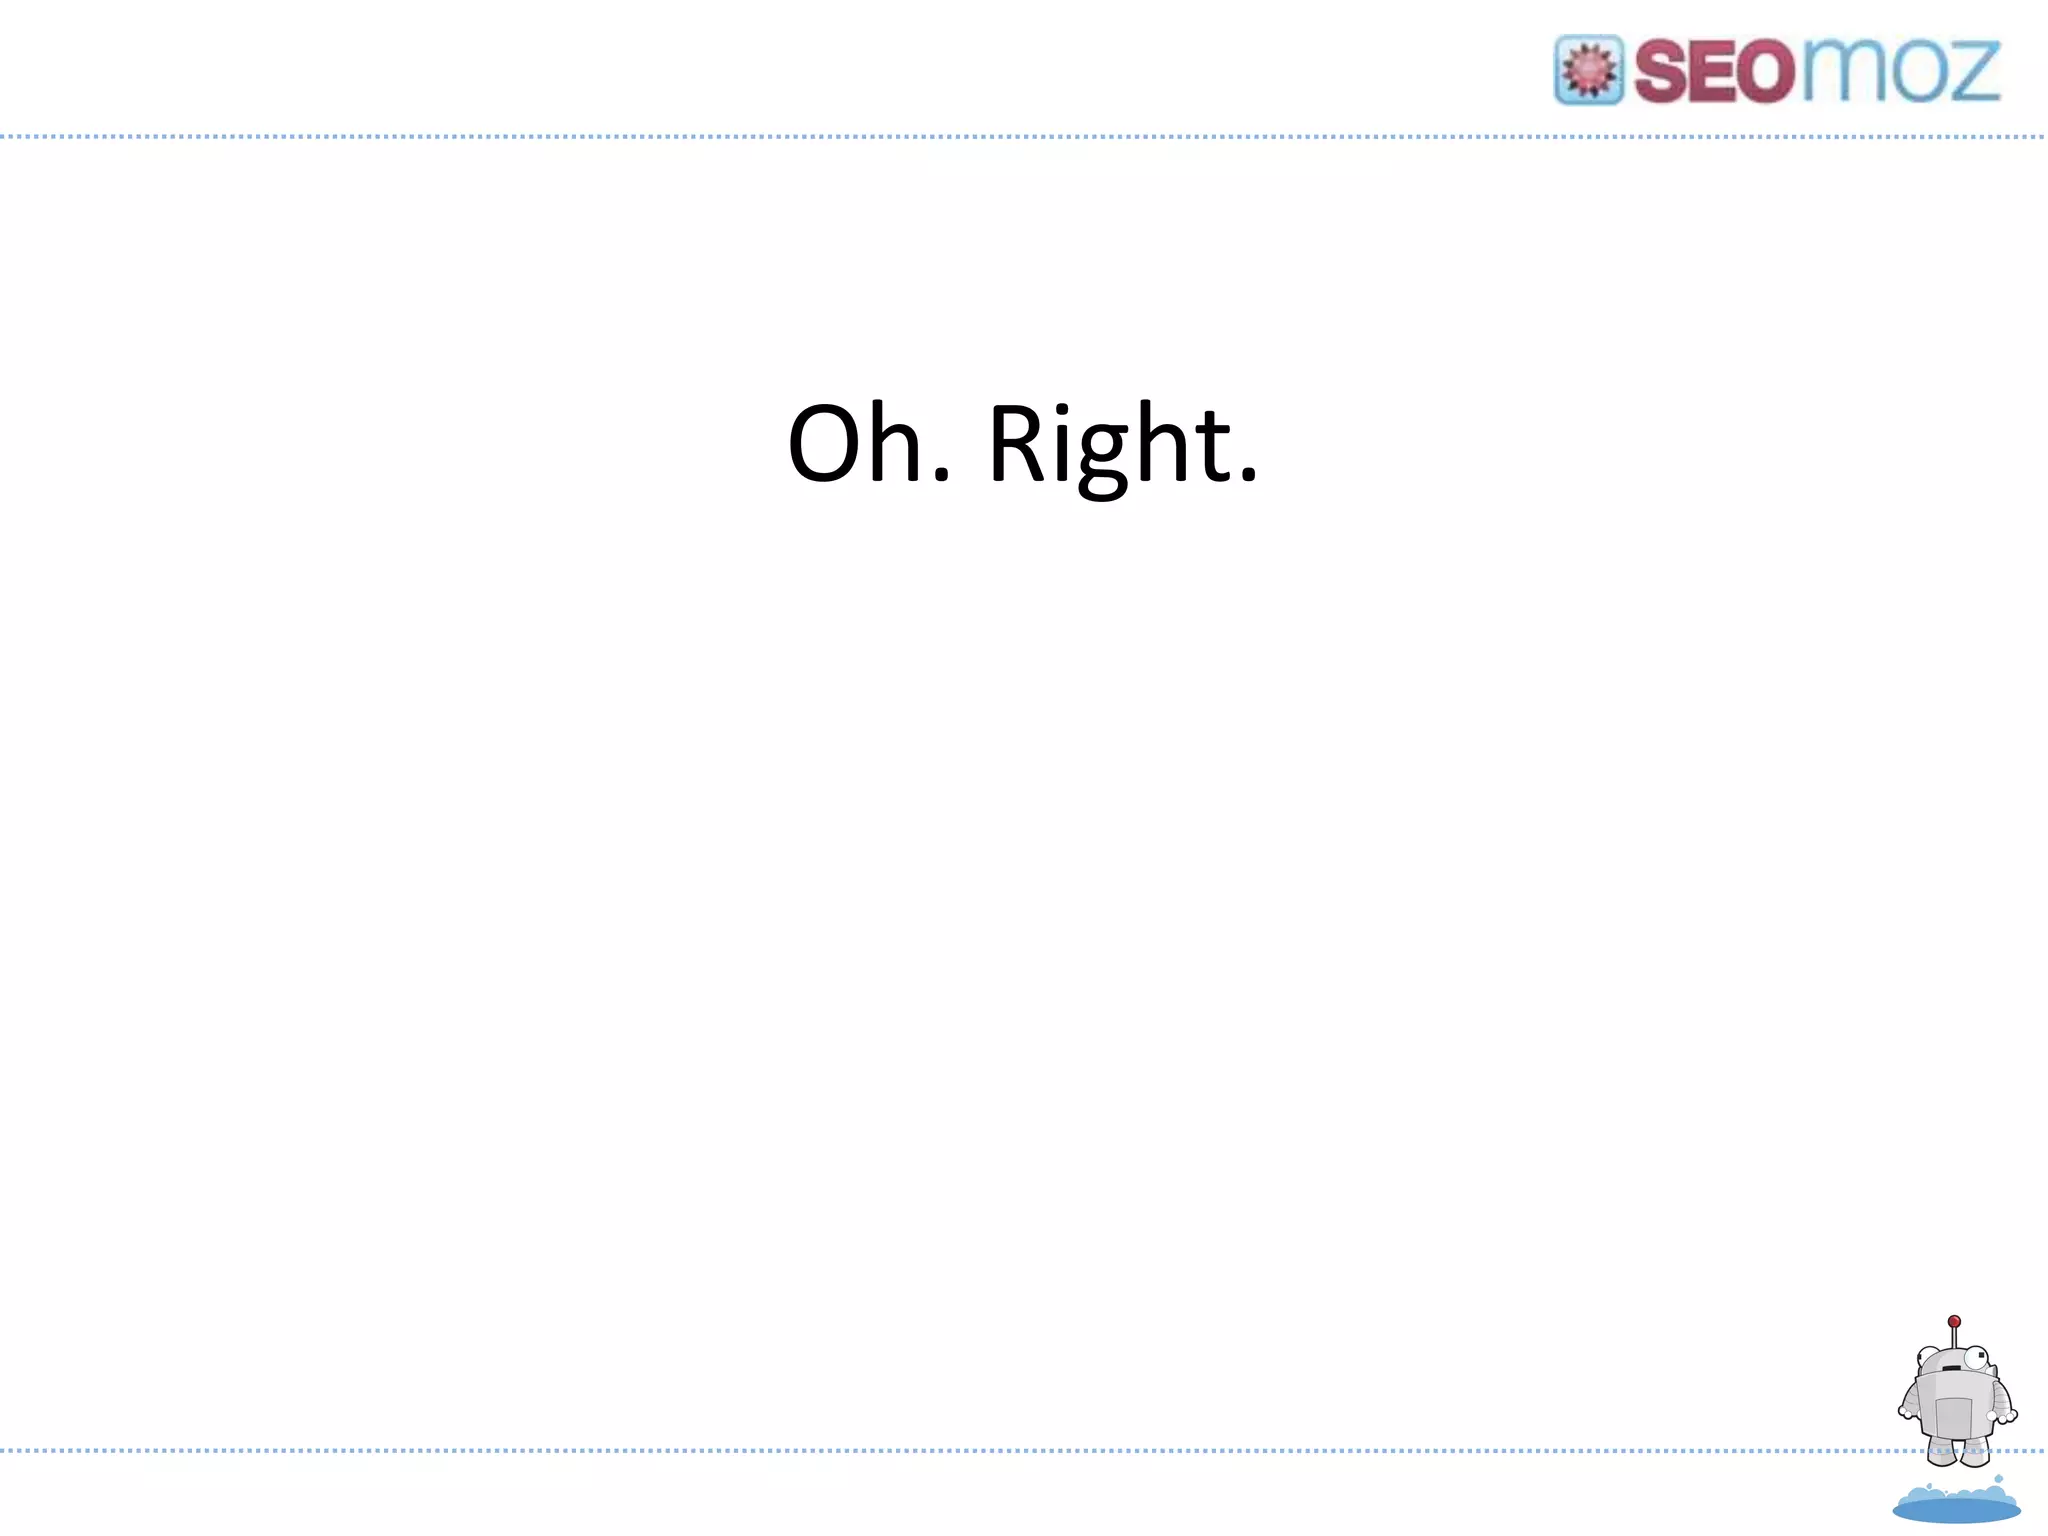Click the SEOmoz gear logo icon
2048x1536 pixels.
[x=1588, y=70]
